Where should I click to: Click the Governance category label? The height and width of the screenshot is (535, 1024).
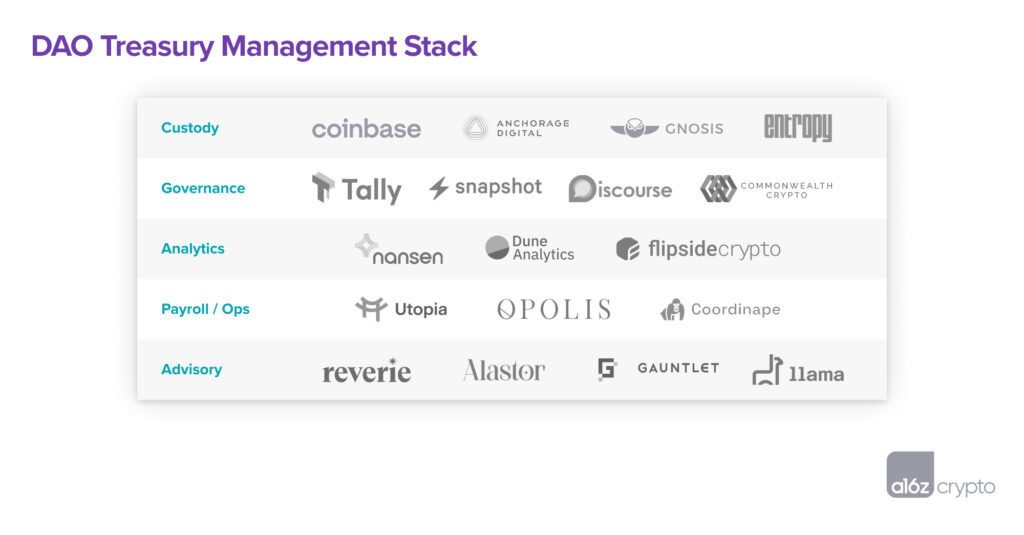pos(203,188)
